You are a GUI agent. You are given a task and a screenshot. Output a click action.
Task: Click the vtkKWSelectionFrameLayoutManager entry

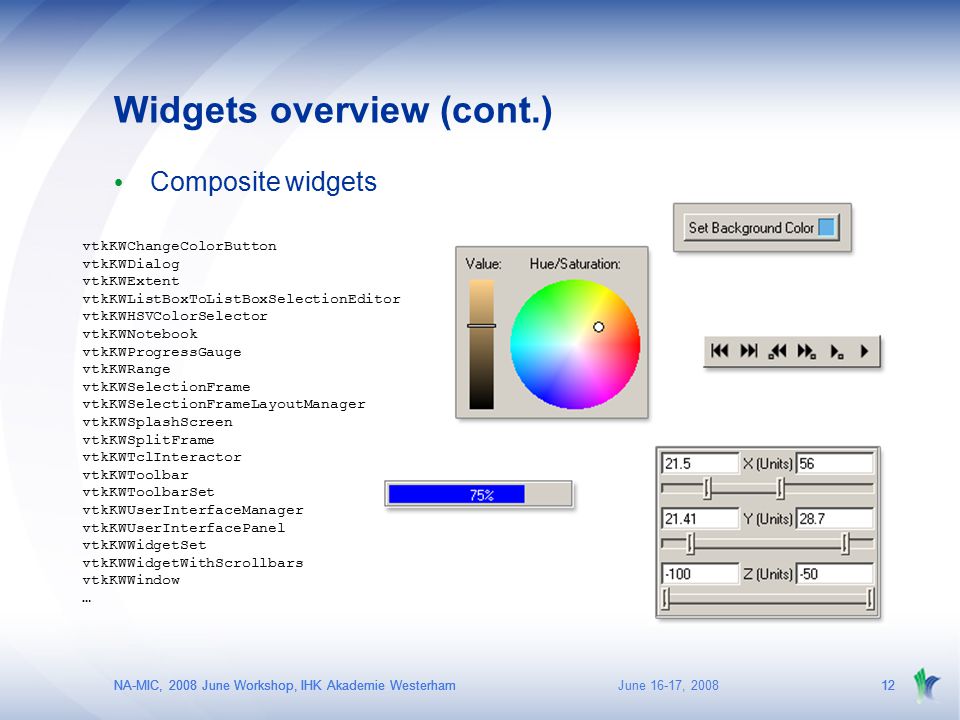(223, 404)
